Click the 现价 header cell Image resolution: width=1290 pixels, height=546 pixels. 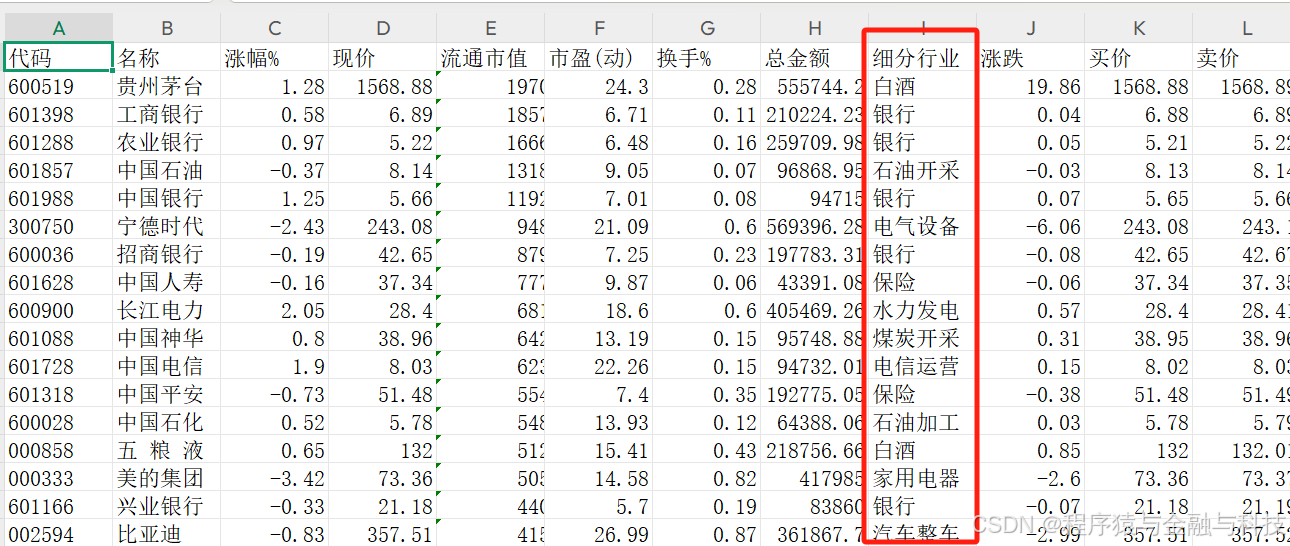(x=383, y=58)
